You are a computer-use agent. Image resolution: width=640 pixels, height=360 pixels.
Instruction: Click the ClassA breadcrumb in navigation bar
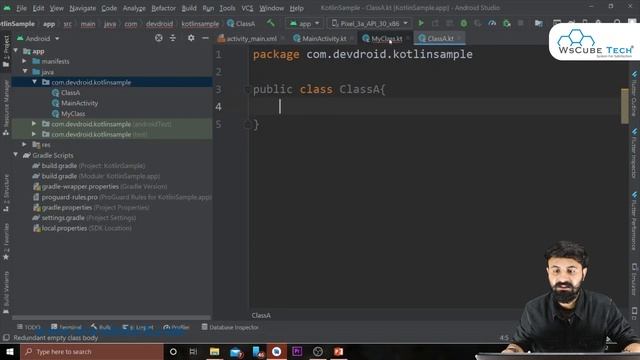[x=241, y=24]
